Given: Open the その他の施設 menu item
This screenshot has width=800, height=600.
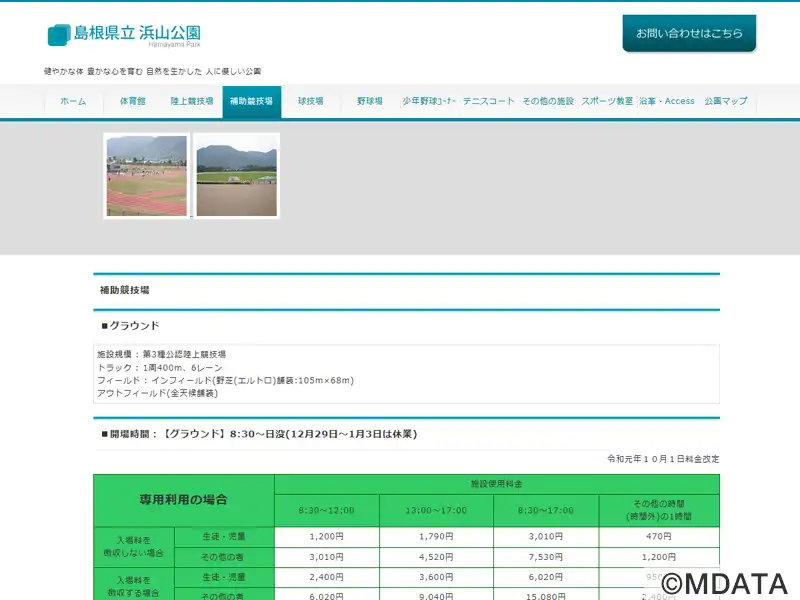Looking at the screenshot, I should (548, 102).
